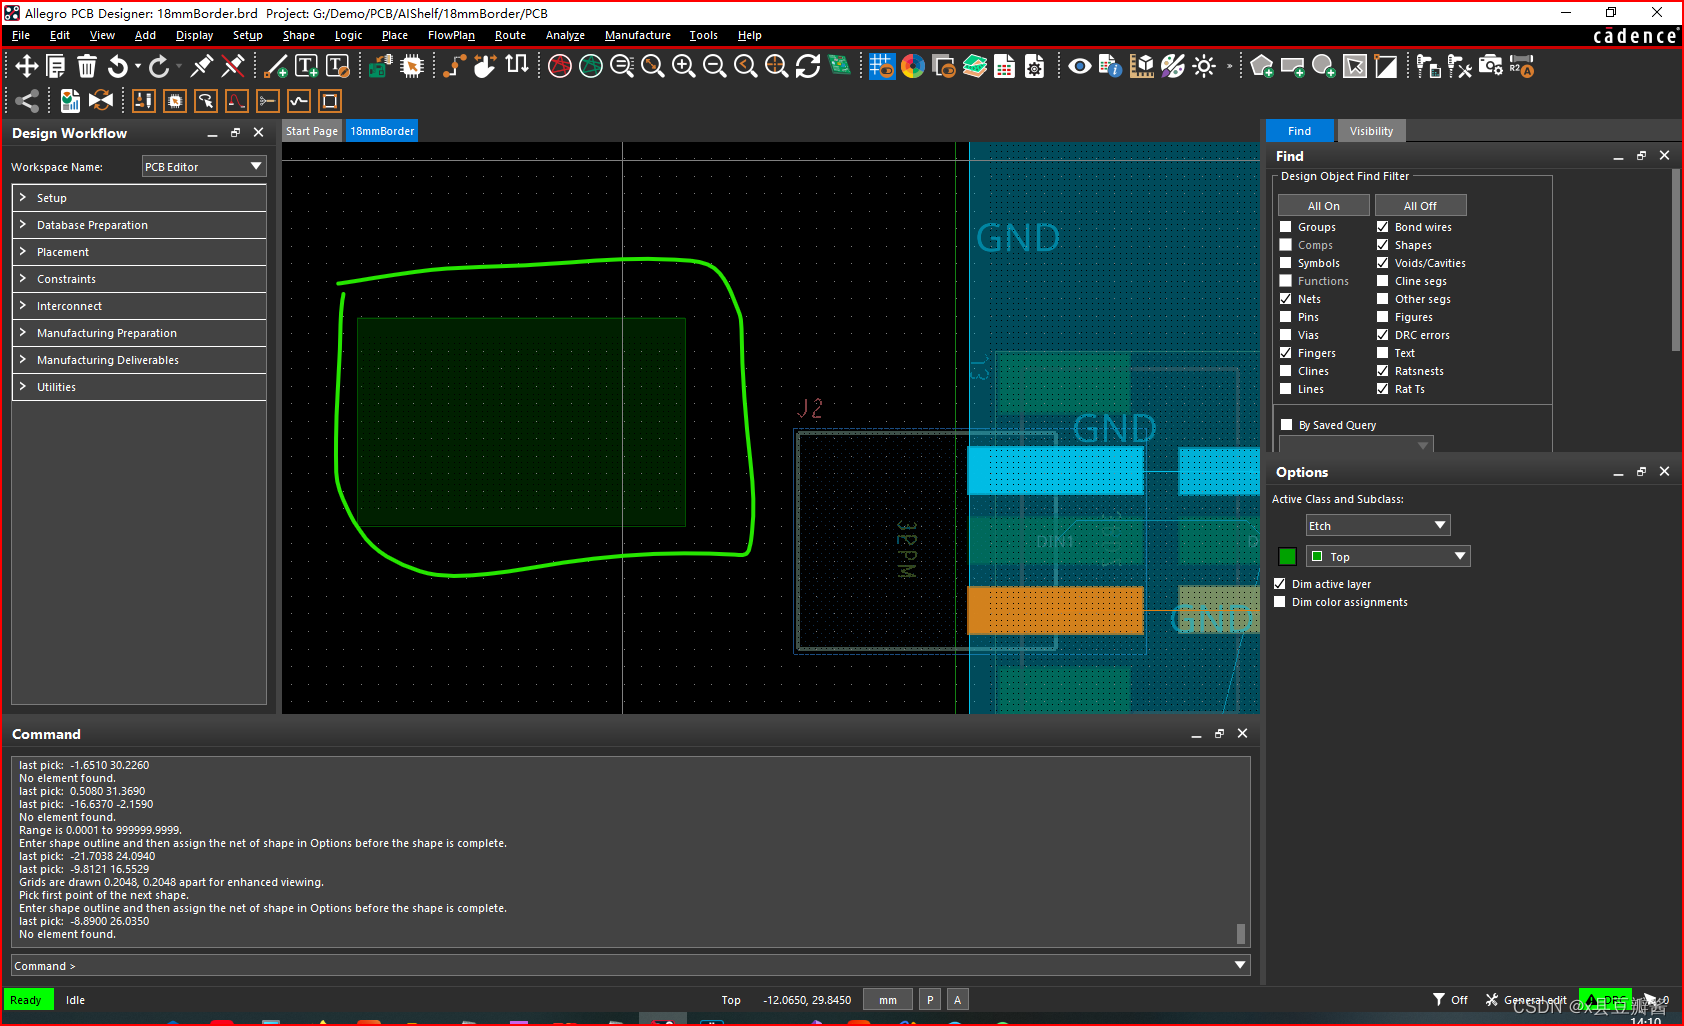Click the Show Element eye icon
1684x1026 pixels.
[1080, 66]
